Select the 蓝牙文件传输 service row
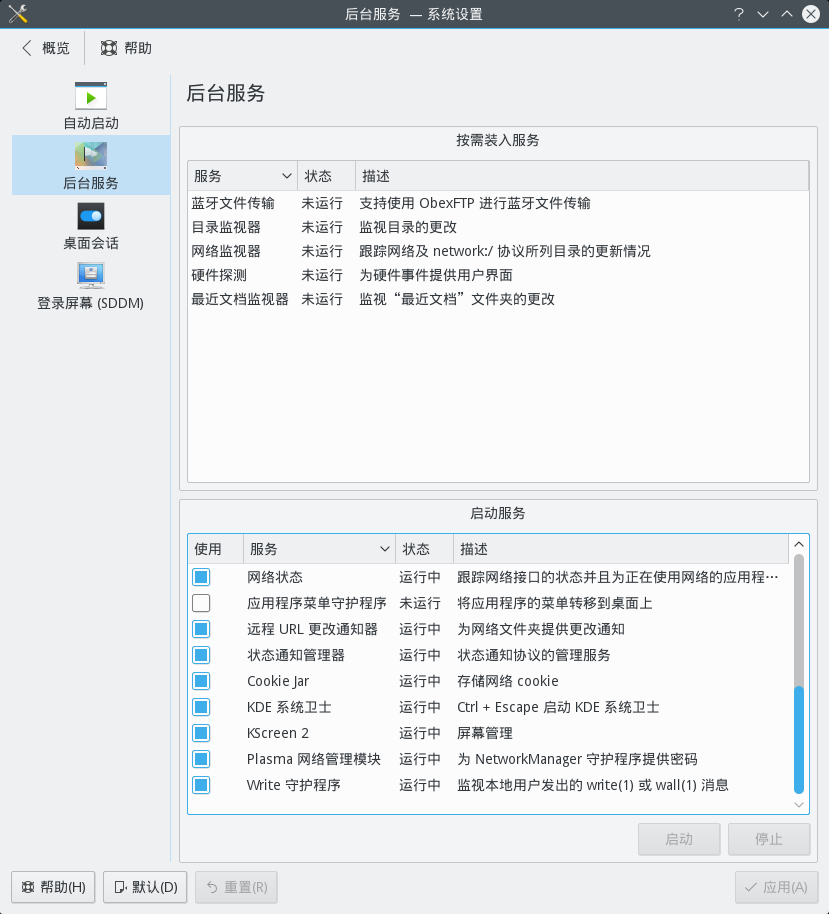The height and width of the screenshot is (914, 829). (x=498, y=203)
